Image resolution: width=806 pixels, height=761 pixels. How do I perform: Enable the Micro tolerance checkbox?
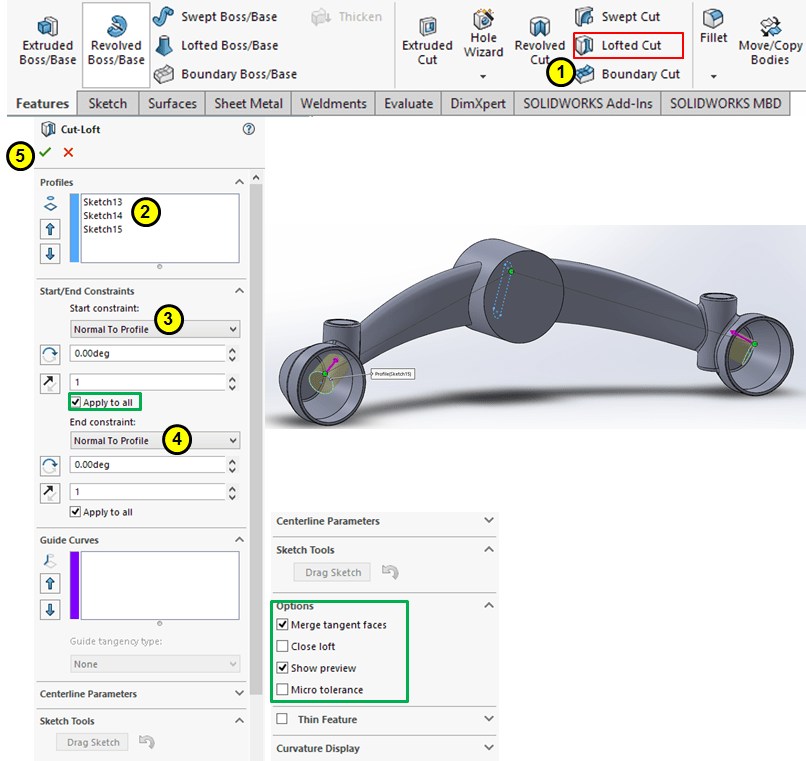click(x=282, y=690)
